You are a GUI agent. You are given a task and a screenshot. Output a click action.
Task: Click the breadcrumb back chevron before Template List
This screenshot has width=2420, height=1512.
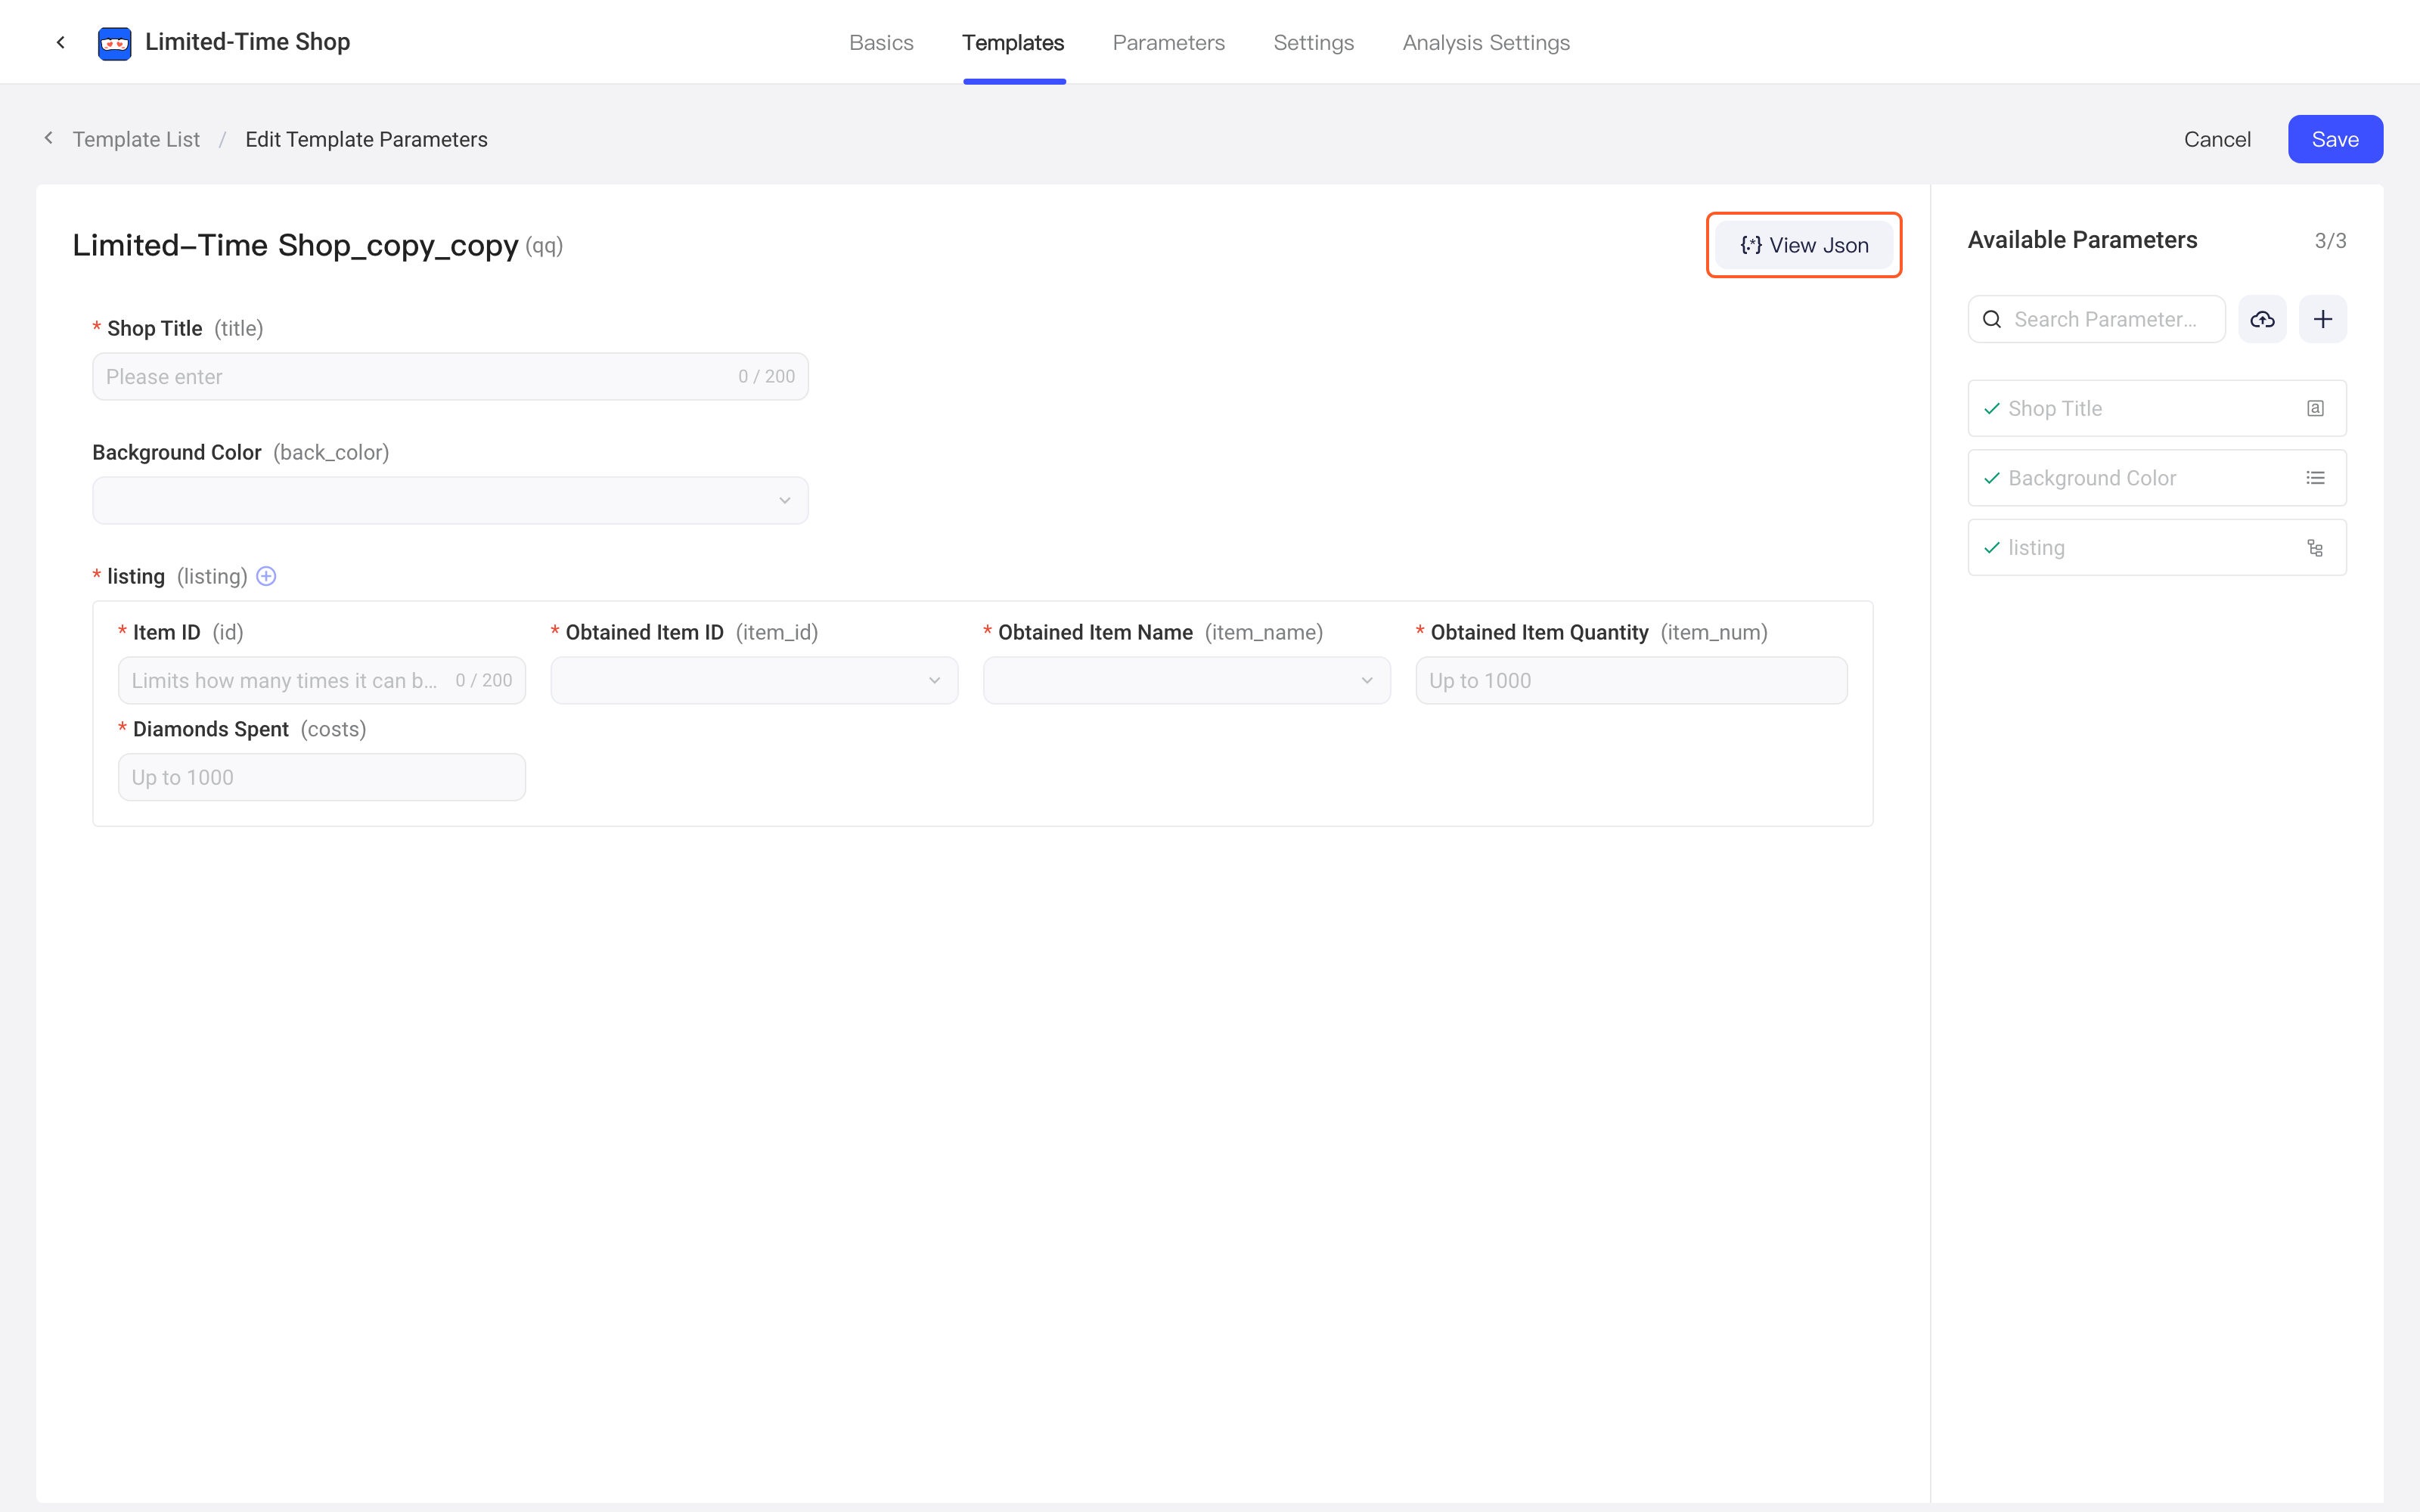click(x=48, y=138)
